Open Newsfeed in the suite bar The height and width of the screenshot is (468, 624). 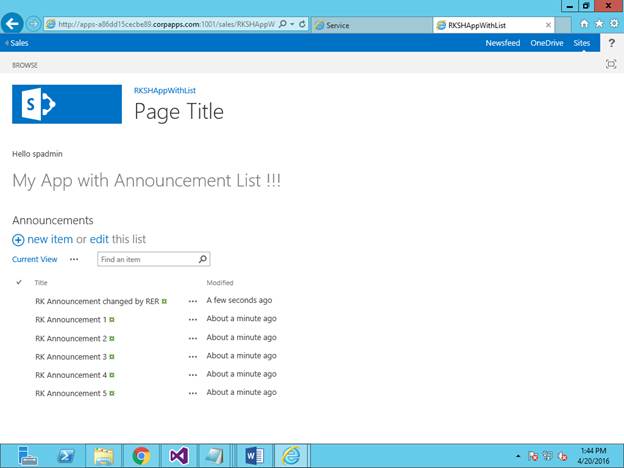[x=503, y=43]
